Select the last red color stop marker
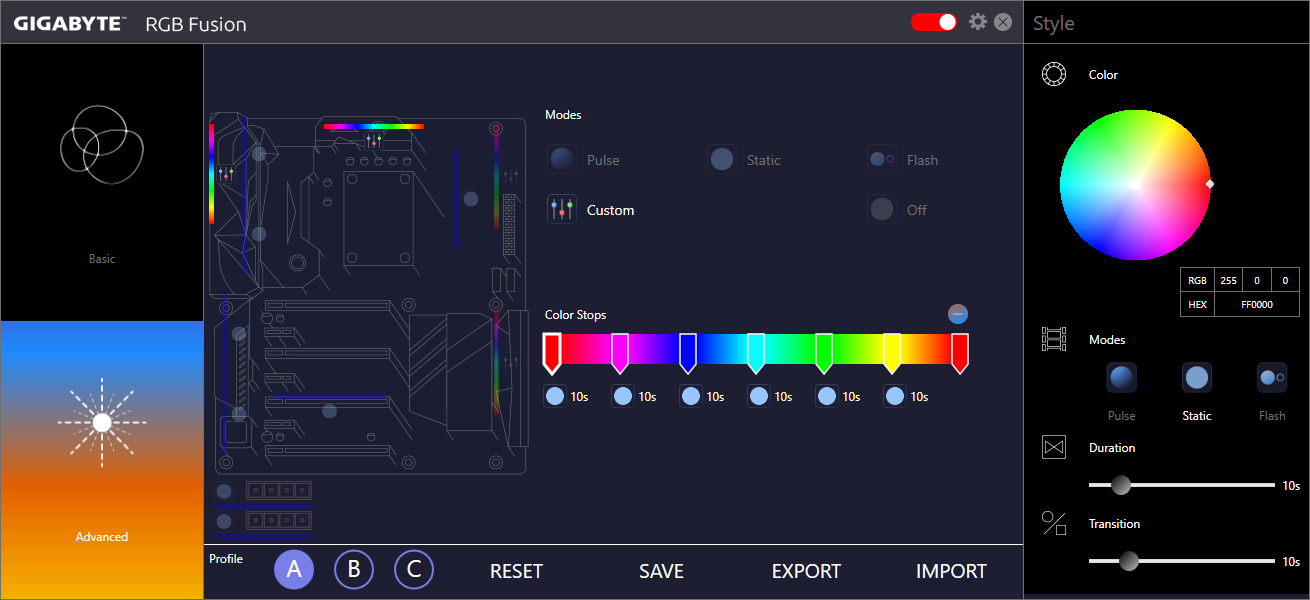The width and height of the screenshot is (1310, 600). [960, 353]
